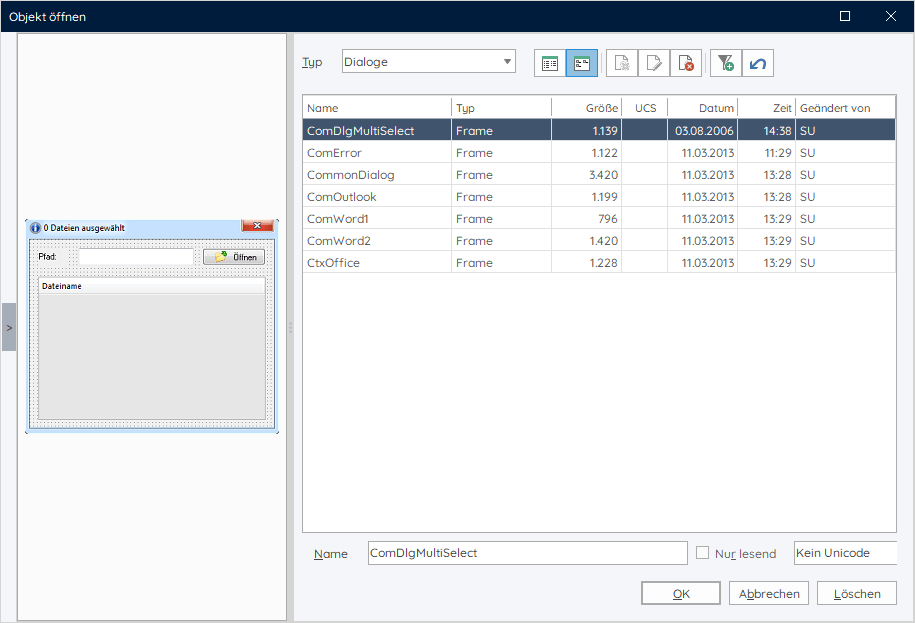This screenshot has width=915, height=623.
Task: Enable the Nur lesend checkbox
Action: (x=703, y=553)
